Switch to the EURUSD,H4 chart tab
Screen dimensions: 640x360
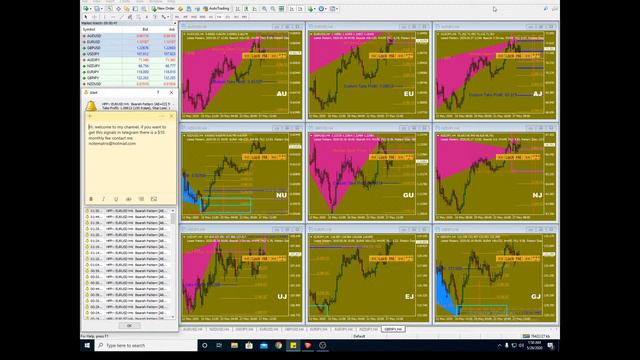269,329
